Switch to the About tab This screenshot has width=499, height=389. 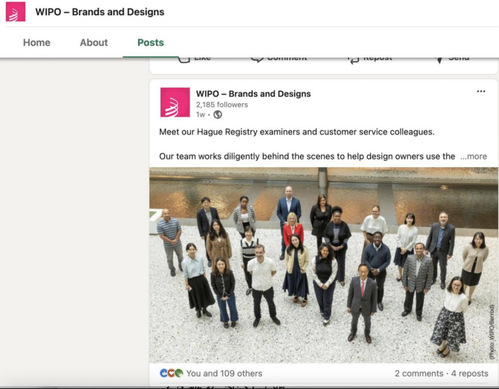click(94, 43)
